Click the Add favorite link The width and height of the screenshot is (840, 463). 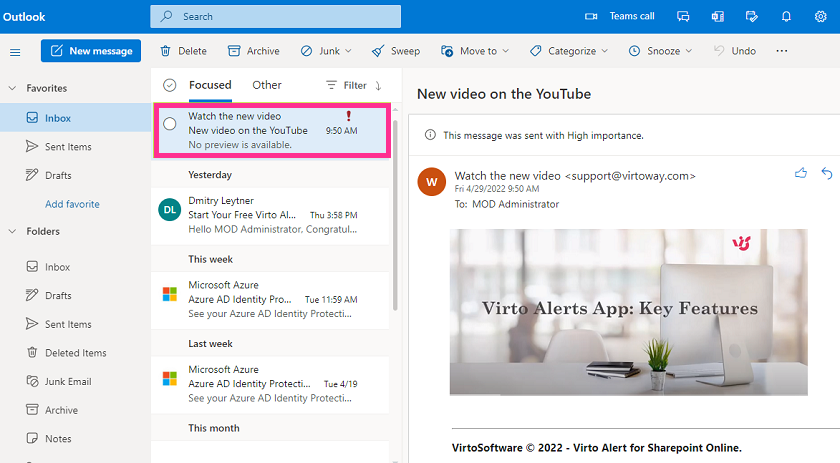click(x=72, y=204)
